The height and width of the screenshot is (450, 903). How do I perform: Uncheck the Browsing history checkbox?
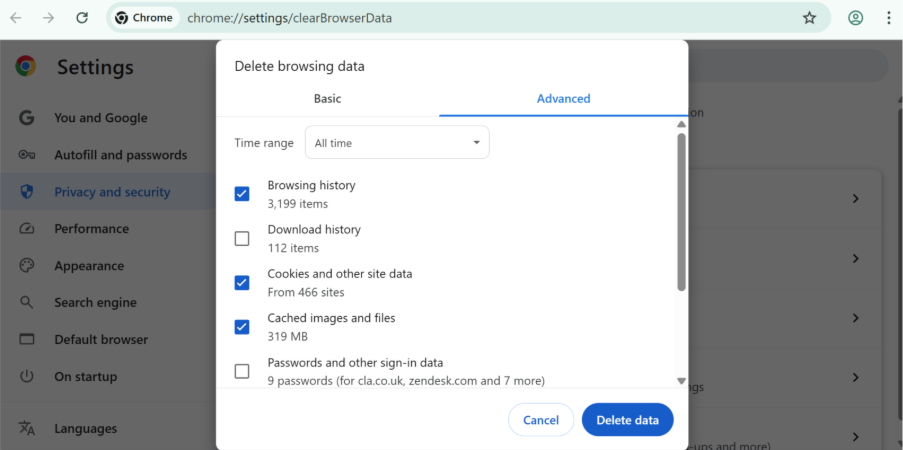pos(242,194)
